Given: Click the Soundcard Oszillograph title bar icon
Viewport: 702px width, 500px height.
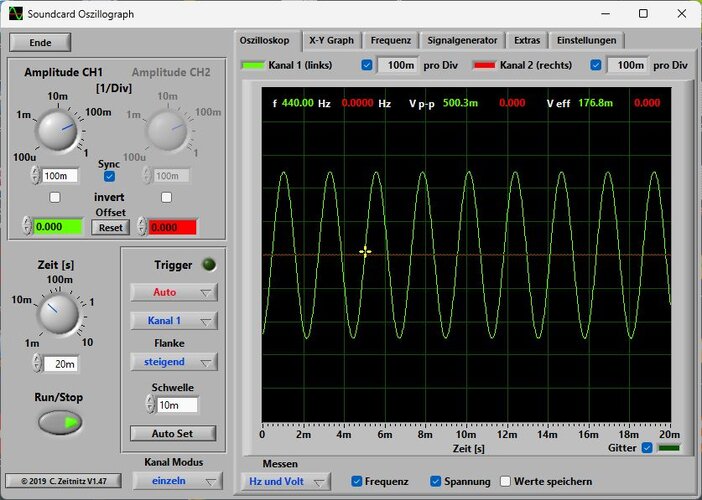Looking at the screenshot, I should click(x=16, y=13).
